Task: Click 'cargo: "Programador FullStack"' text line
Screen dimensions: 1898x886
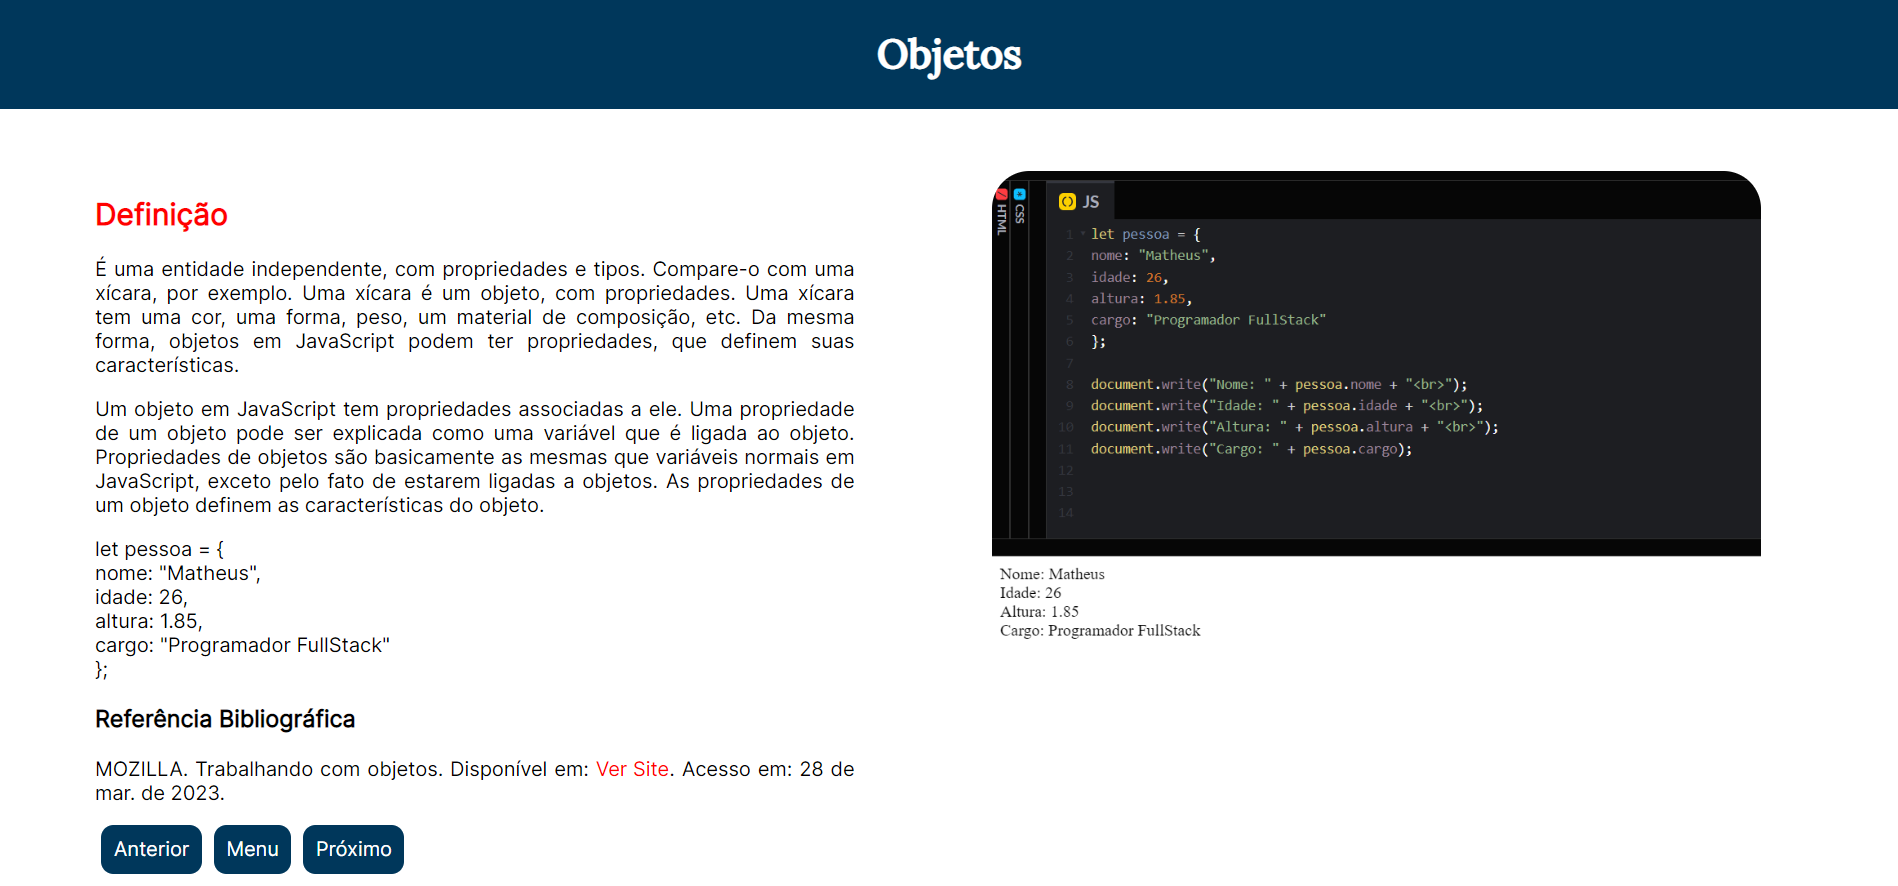Action: click(x=242, y=645)
